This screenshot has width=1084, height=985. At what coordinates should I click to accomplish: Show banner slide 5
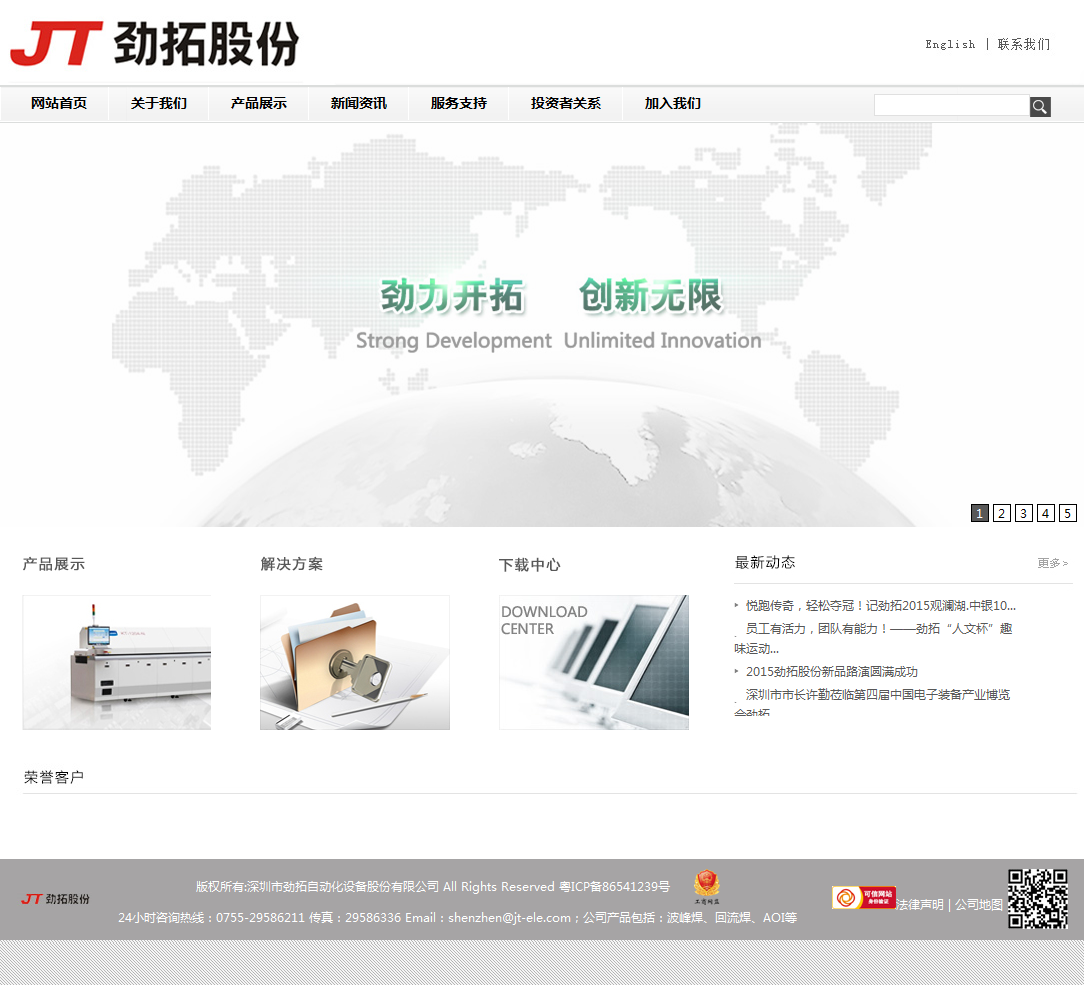point(1068,513)
